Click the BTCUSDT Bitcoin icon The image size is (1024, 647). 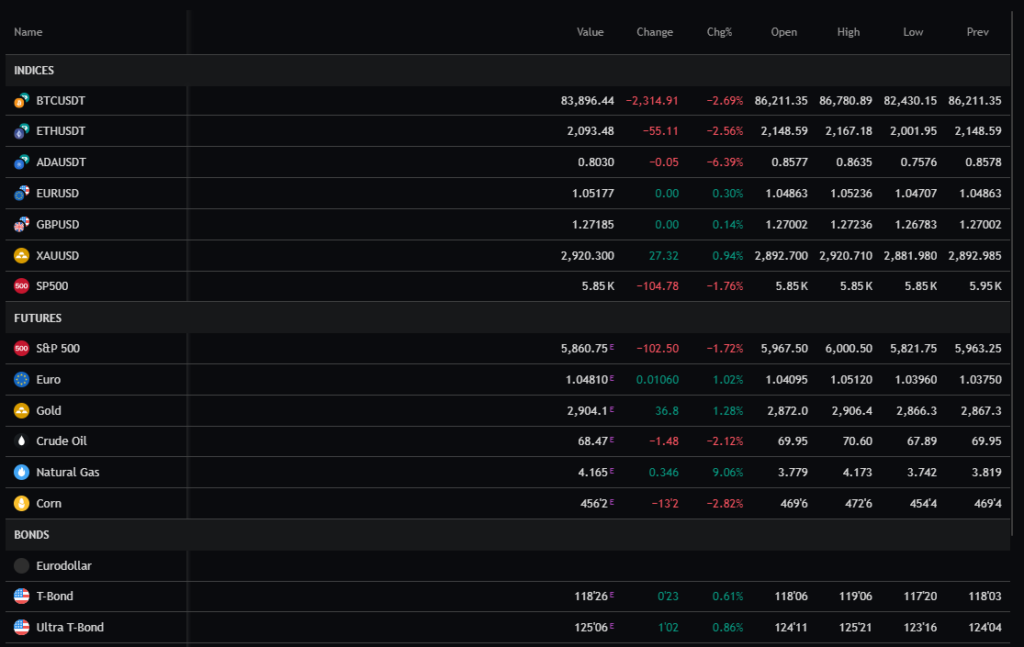coord(20,100)
